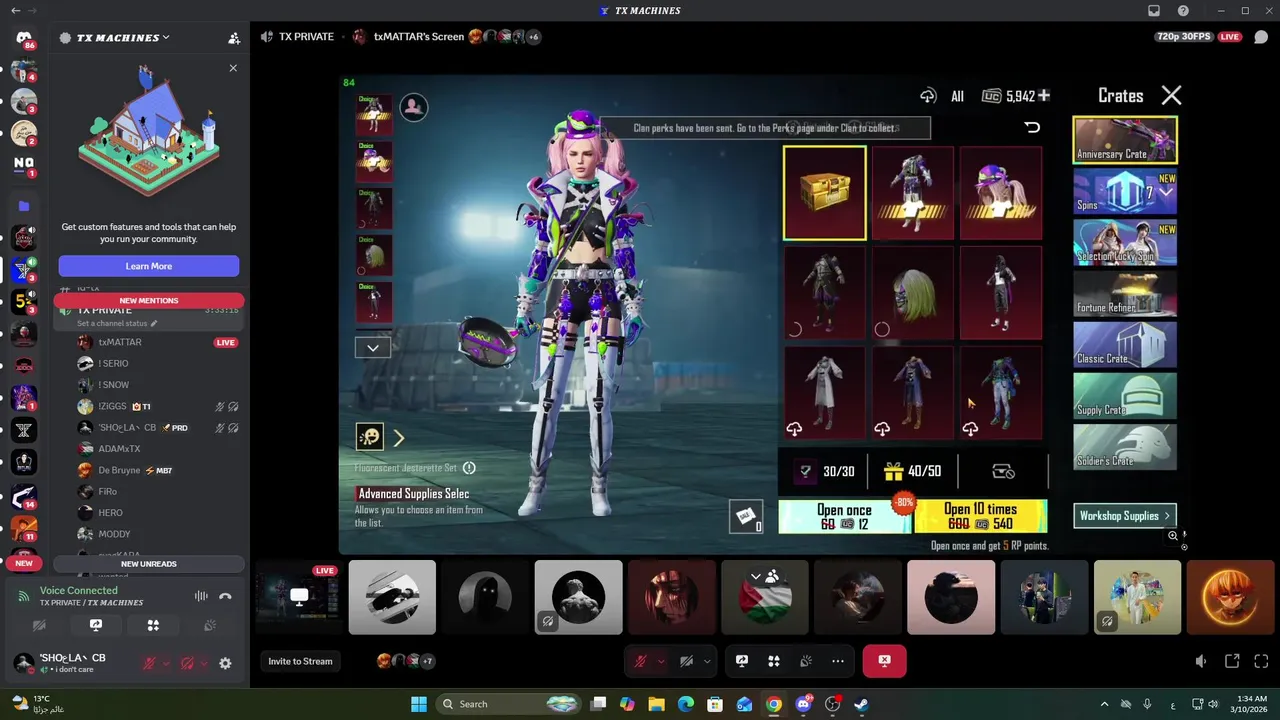The width and height of the screenshot is (1280, 720).
Task: Open Discord user settings gear
Action: click(x=225, y=663)
